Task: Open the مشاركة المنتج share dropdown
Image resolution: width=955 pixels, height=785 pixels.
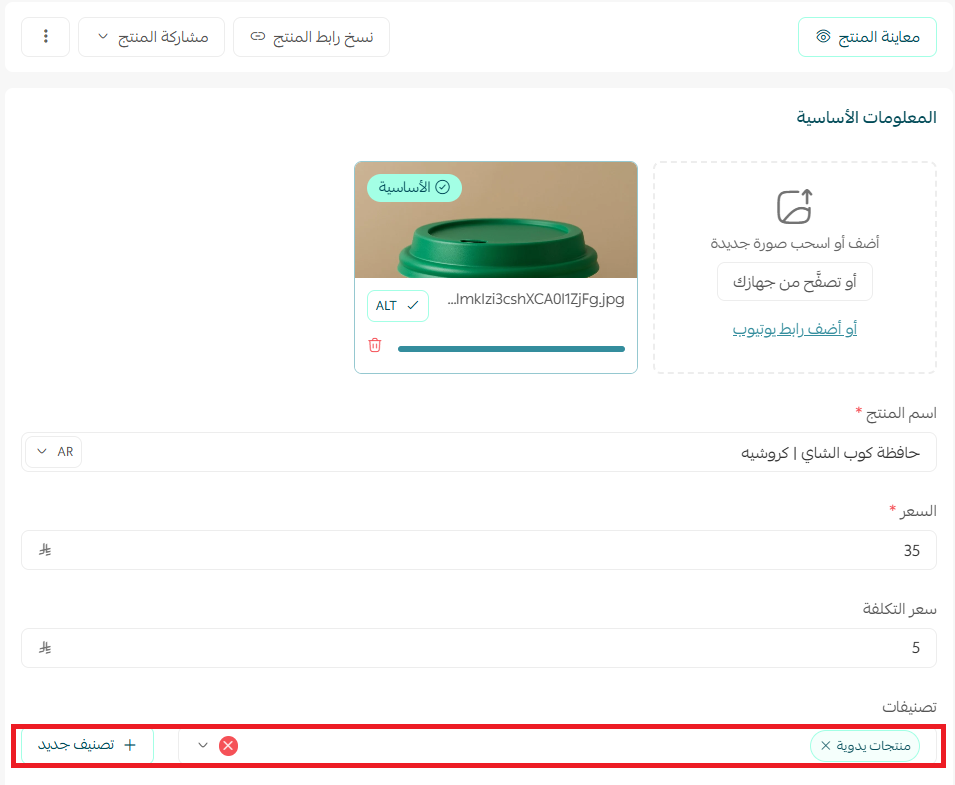Action: (x=151, y=37)
